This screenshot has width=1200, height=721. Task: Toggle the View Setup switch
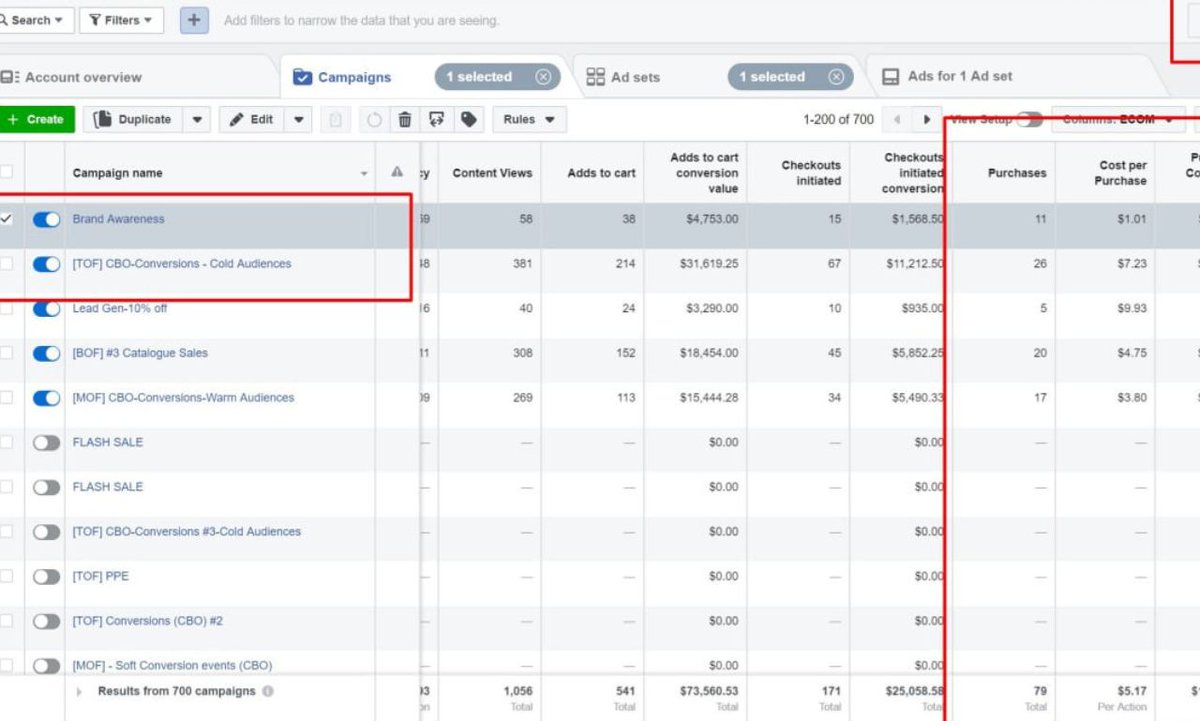coord(1028,119)
